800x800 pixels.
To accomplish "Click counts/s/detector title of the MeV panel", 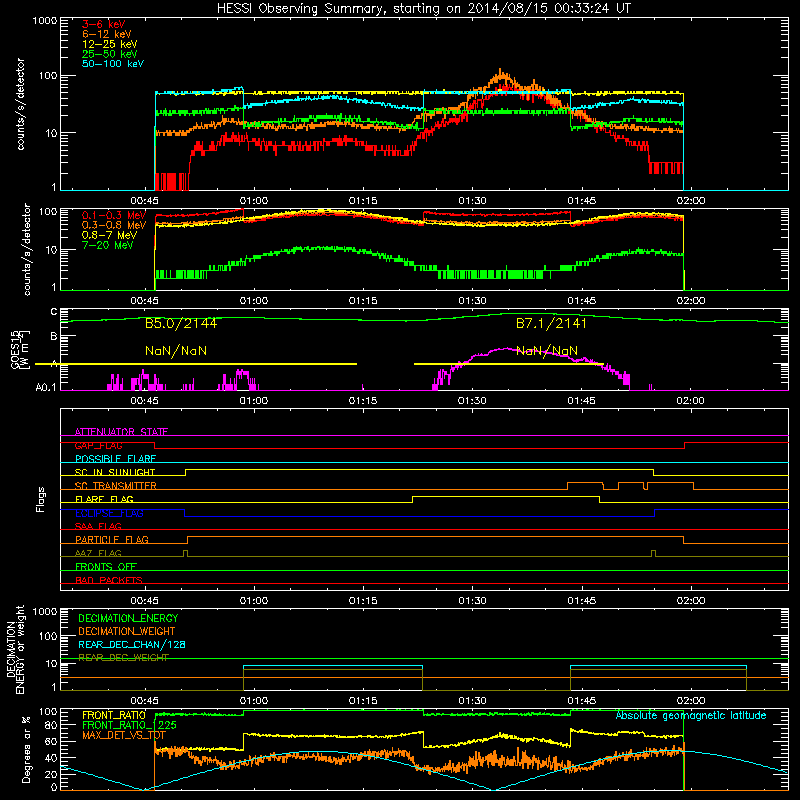I will 27,249.
